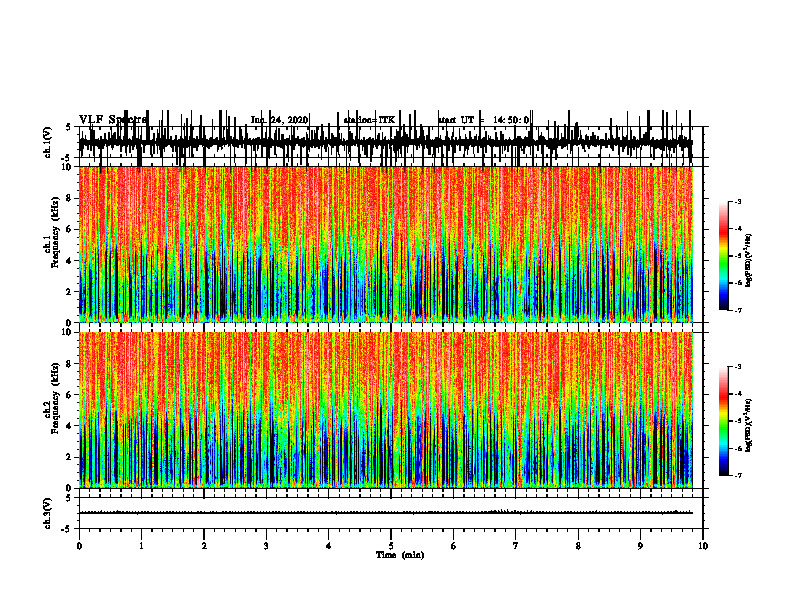
Task: Click the ch.1 frequency tick label '4'
Action: pyautogui.click(x=69, y=261)
